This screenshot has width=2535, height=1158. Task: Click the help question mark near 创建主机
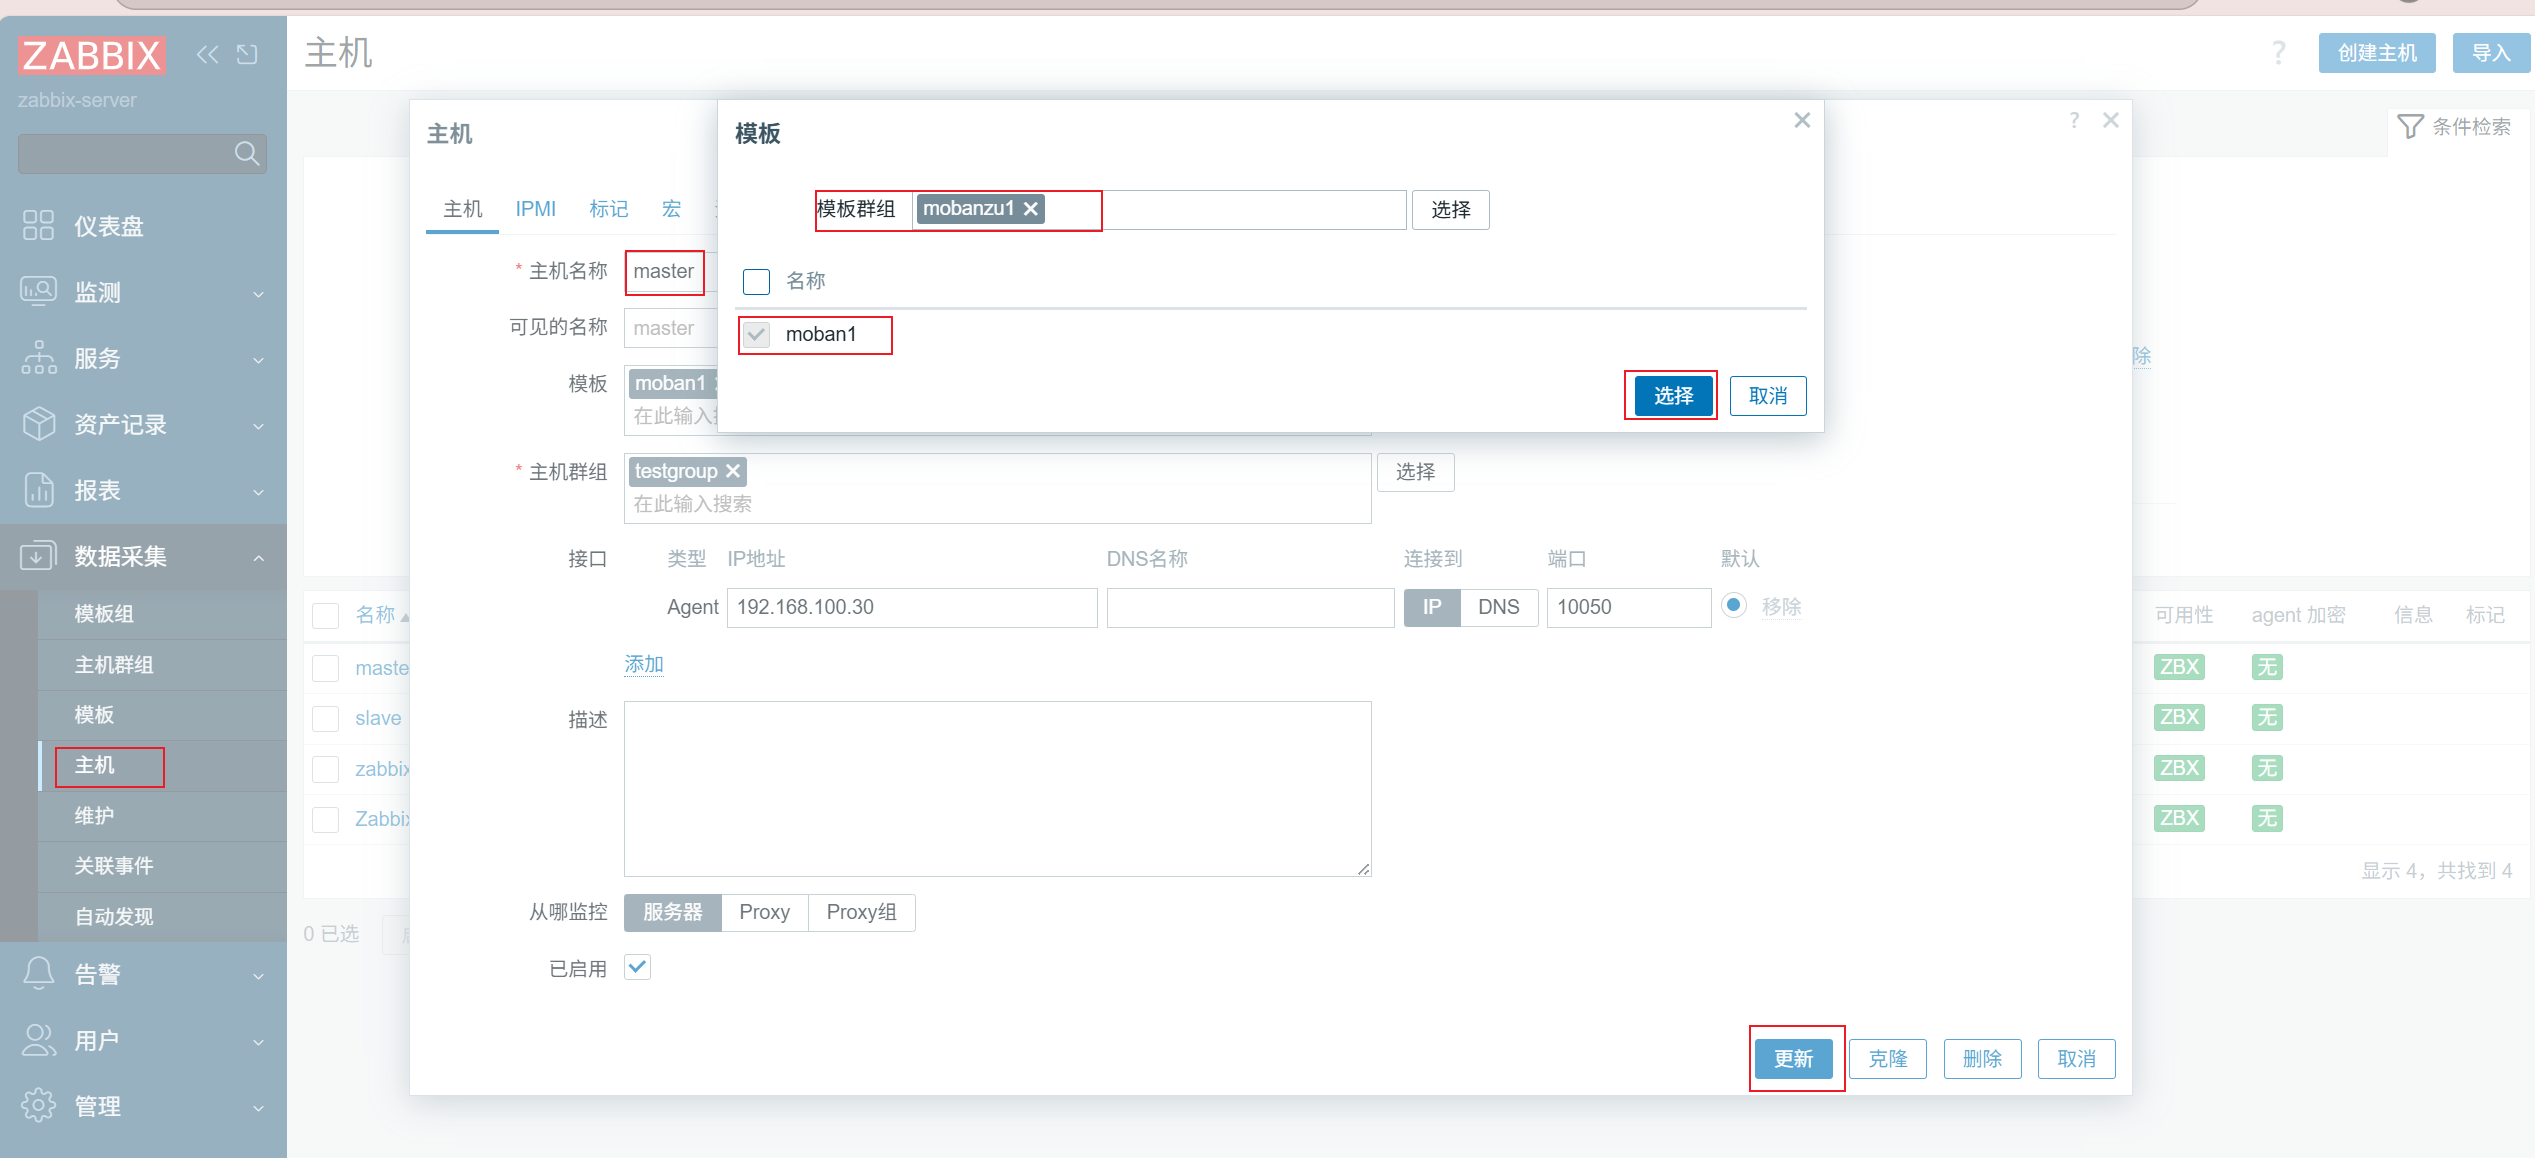[2278, 53]
